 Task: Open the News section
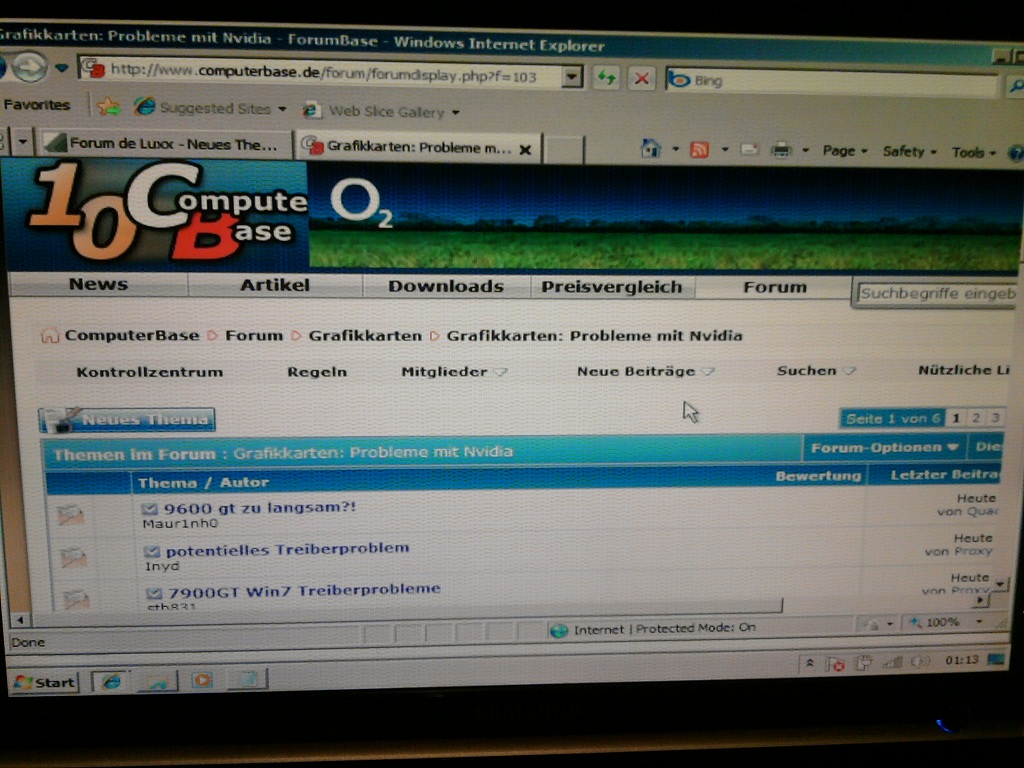tap(98, 284)
